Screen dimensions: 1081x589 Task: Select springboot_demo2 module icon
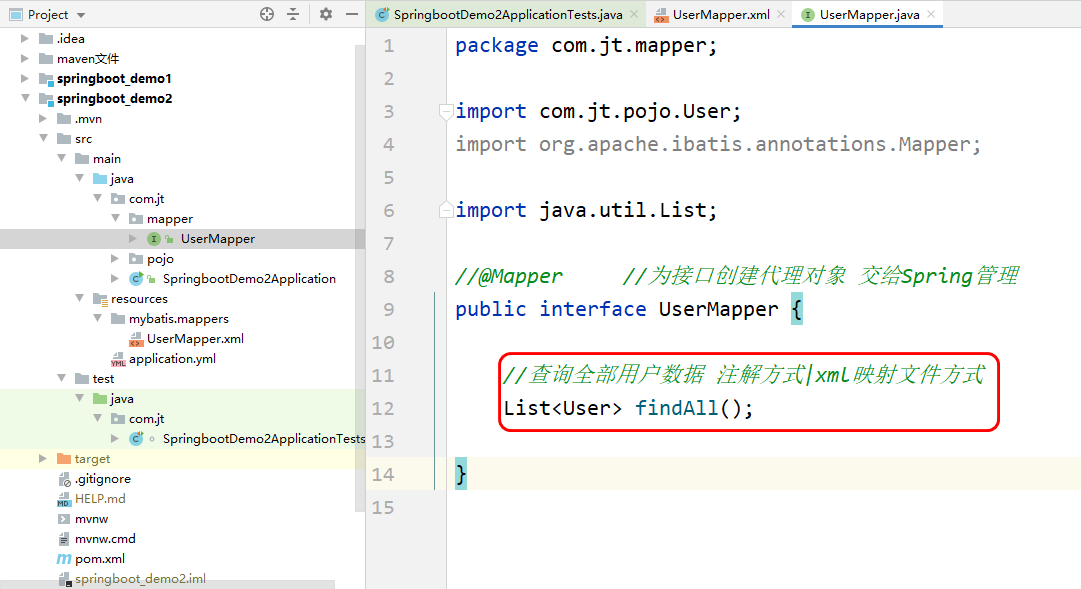click(x=46, y=99)
